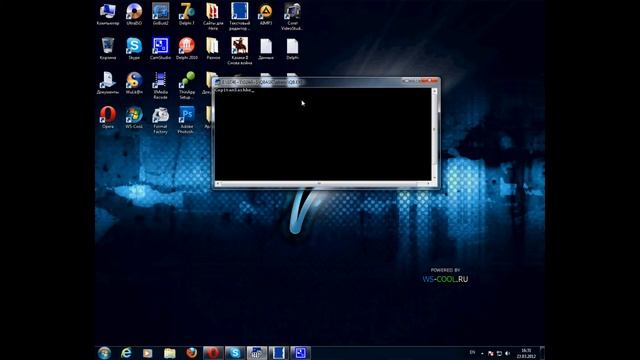Click the console horizontal scrollbar

[x=323, y=184]
